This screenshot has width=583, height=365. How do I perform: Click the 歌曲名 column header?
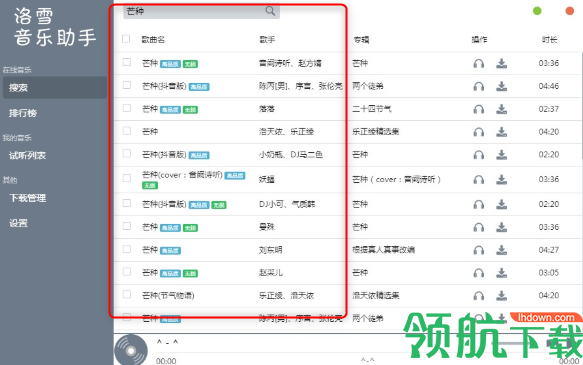(x=153, y=39)
